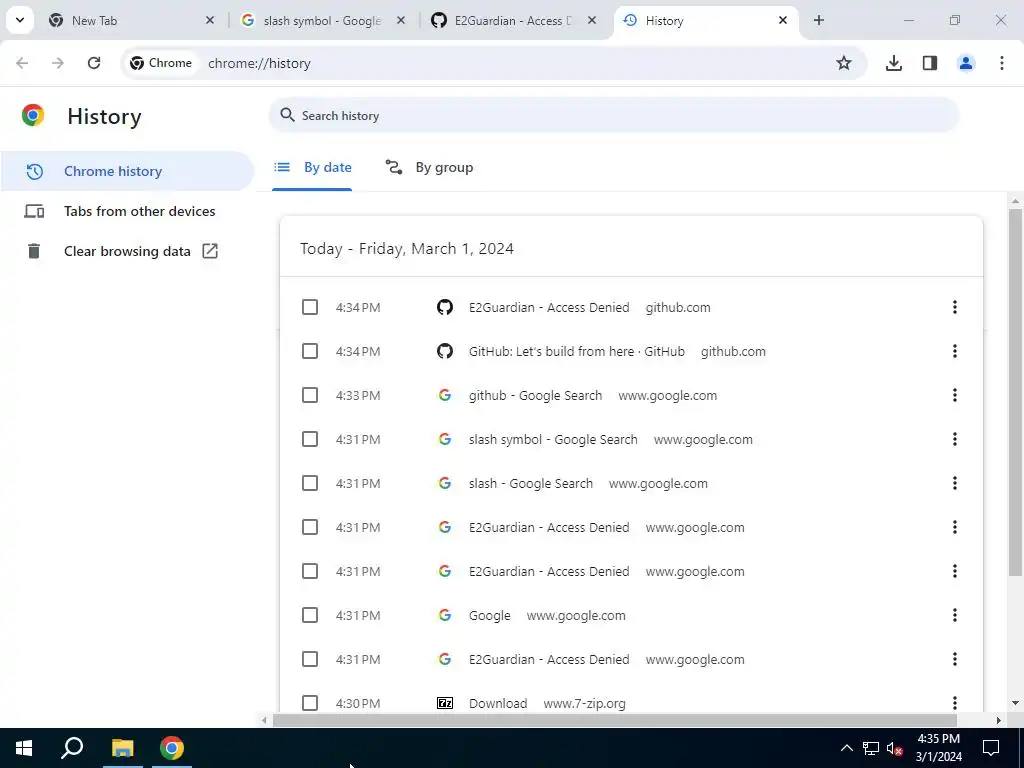
Task: Switch to By date view
Action: pos(312,167)
